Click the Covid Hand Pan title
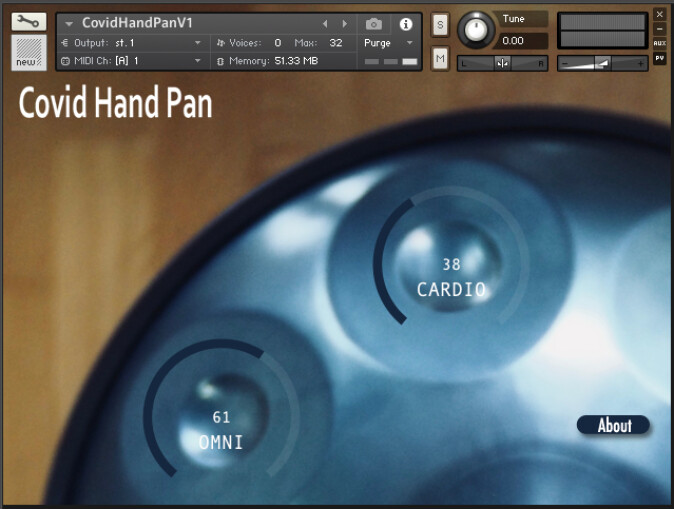The image size is (674, 509). coord(115,102)
